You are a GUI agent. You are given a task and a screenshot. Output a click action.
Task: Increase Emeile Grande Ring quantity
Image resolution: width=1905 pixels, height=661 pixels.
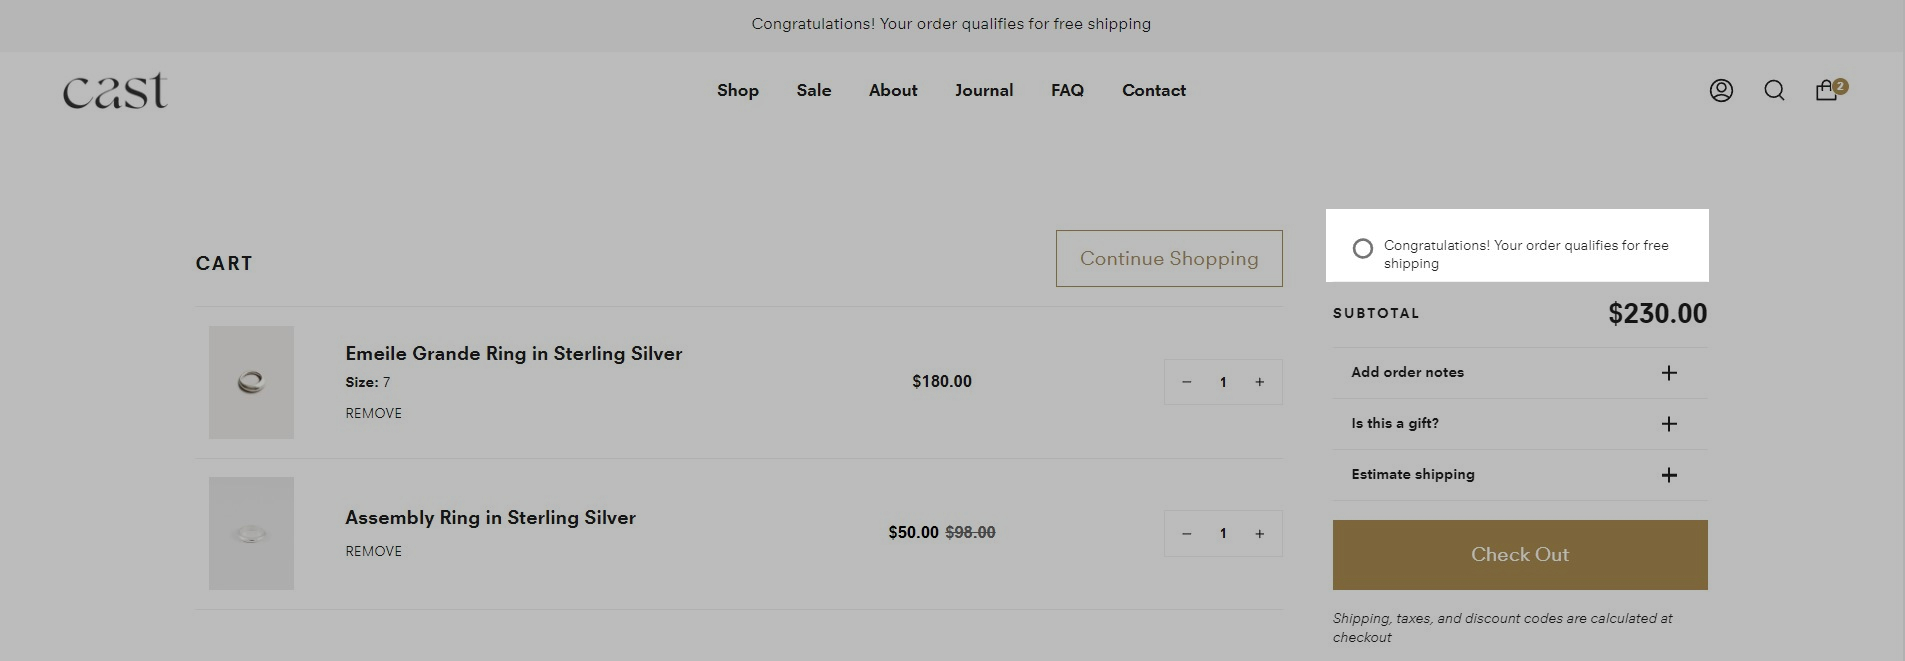tap(1259, 382)
